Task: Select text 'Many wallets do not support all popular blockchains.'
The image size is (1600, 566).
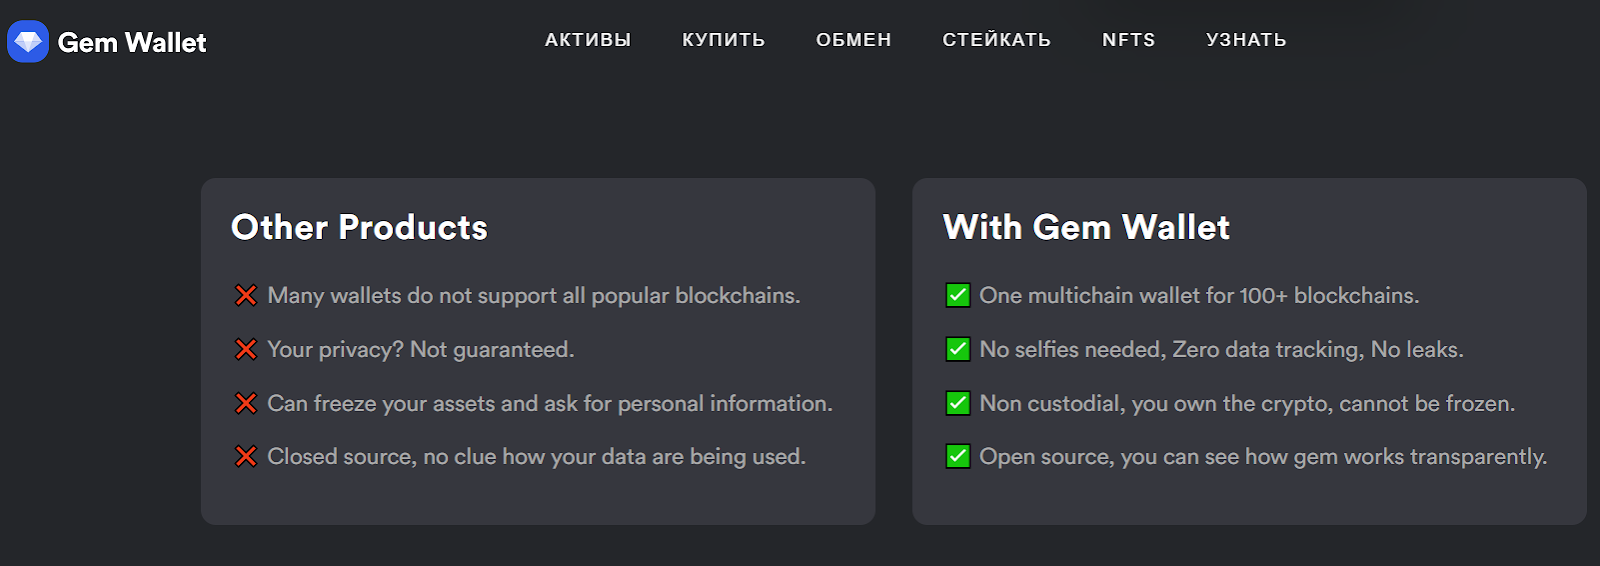Action: 534,296
